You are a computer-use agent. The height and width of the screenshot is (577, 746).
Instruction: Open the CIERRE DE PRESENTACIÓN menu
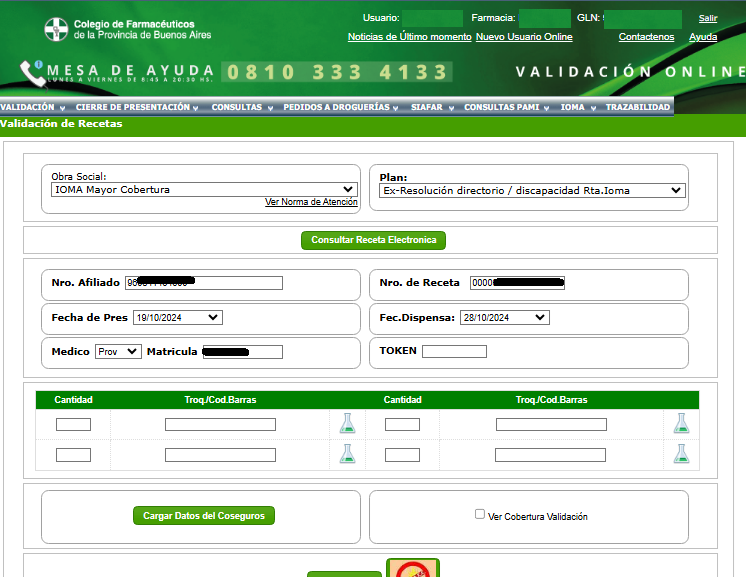coord(137,108)
